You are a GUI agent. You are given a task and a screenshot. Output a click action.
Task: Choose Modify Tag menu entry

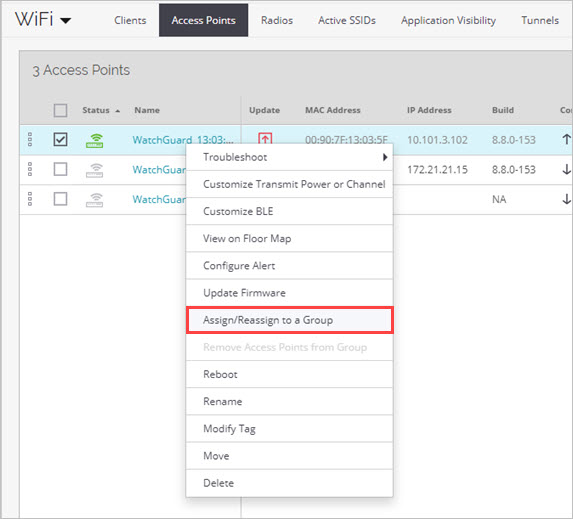289,429
